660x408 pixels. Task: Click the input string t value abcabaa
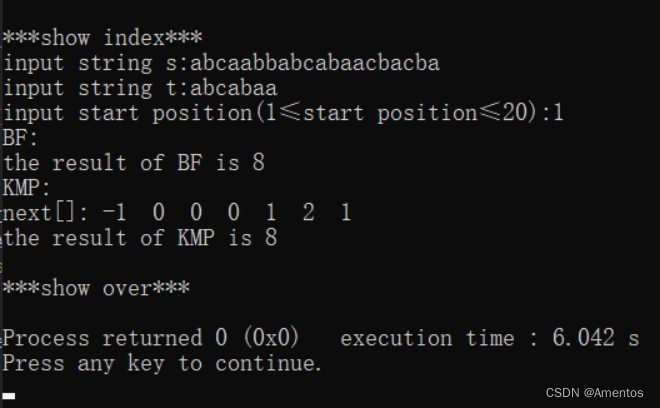coord(234,88)
